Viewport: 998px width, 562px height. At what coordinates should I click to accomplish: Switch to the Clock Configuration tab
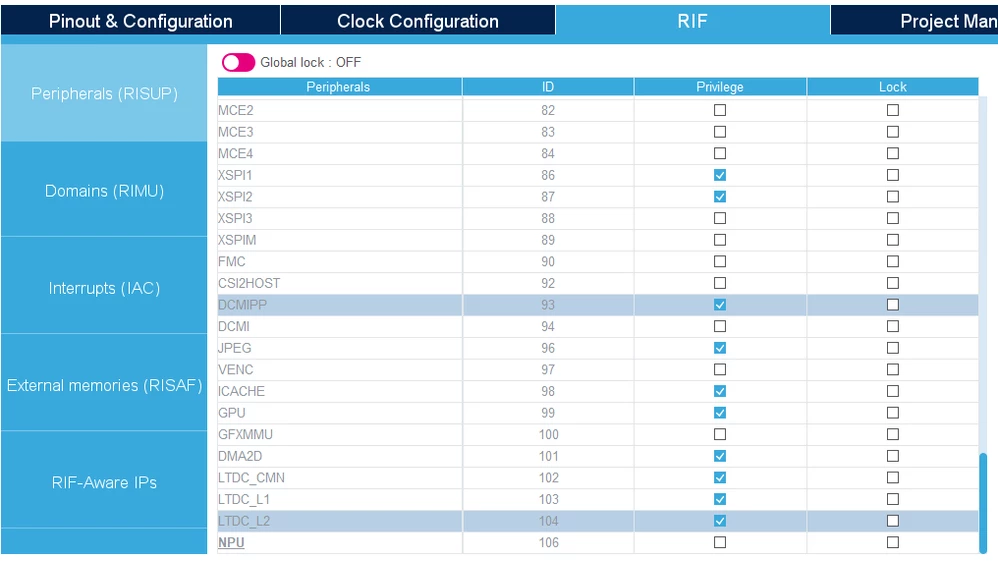(x=418, y=21)
